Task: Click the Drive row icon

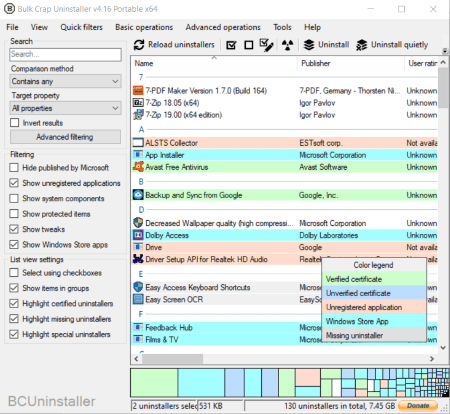Action: point(138,247)
